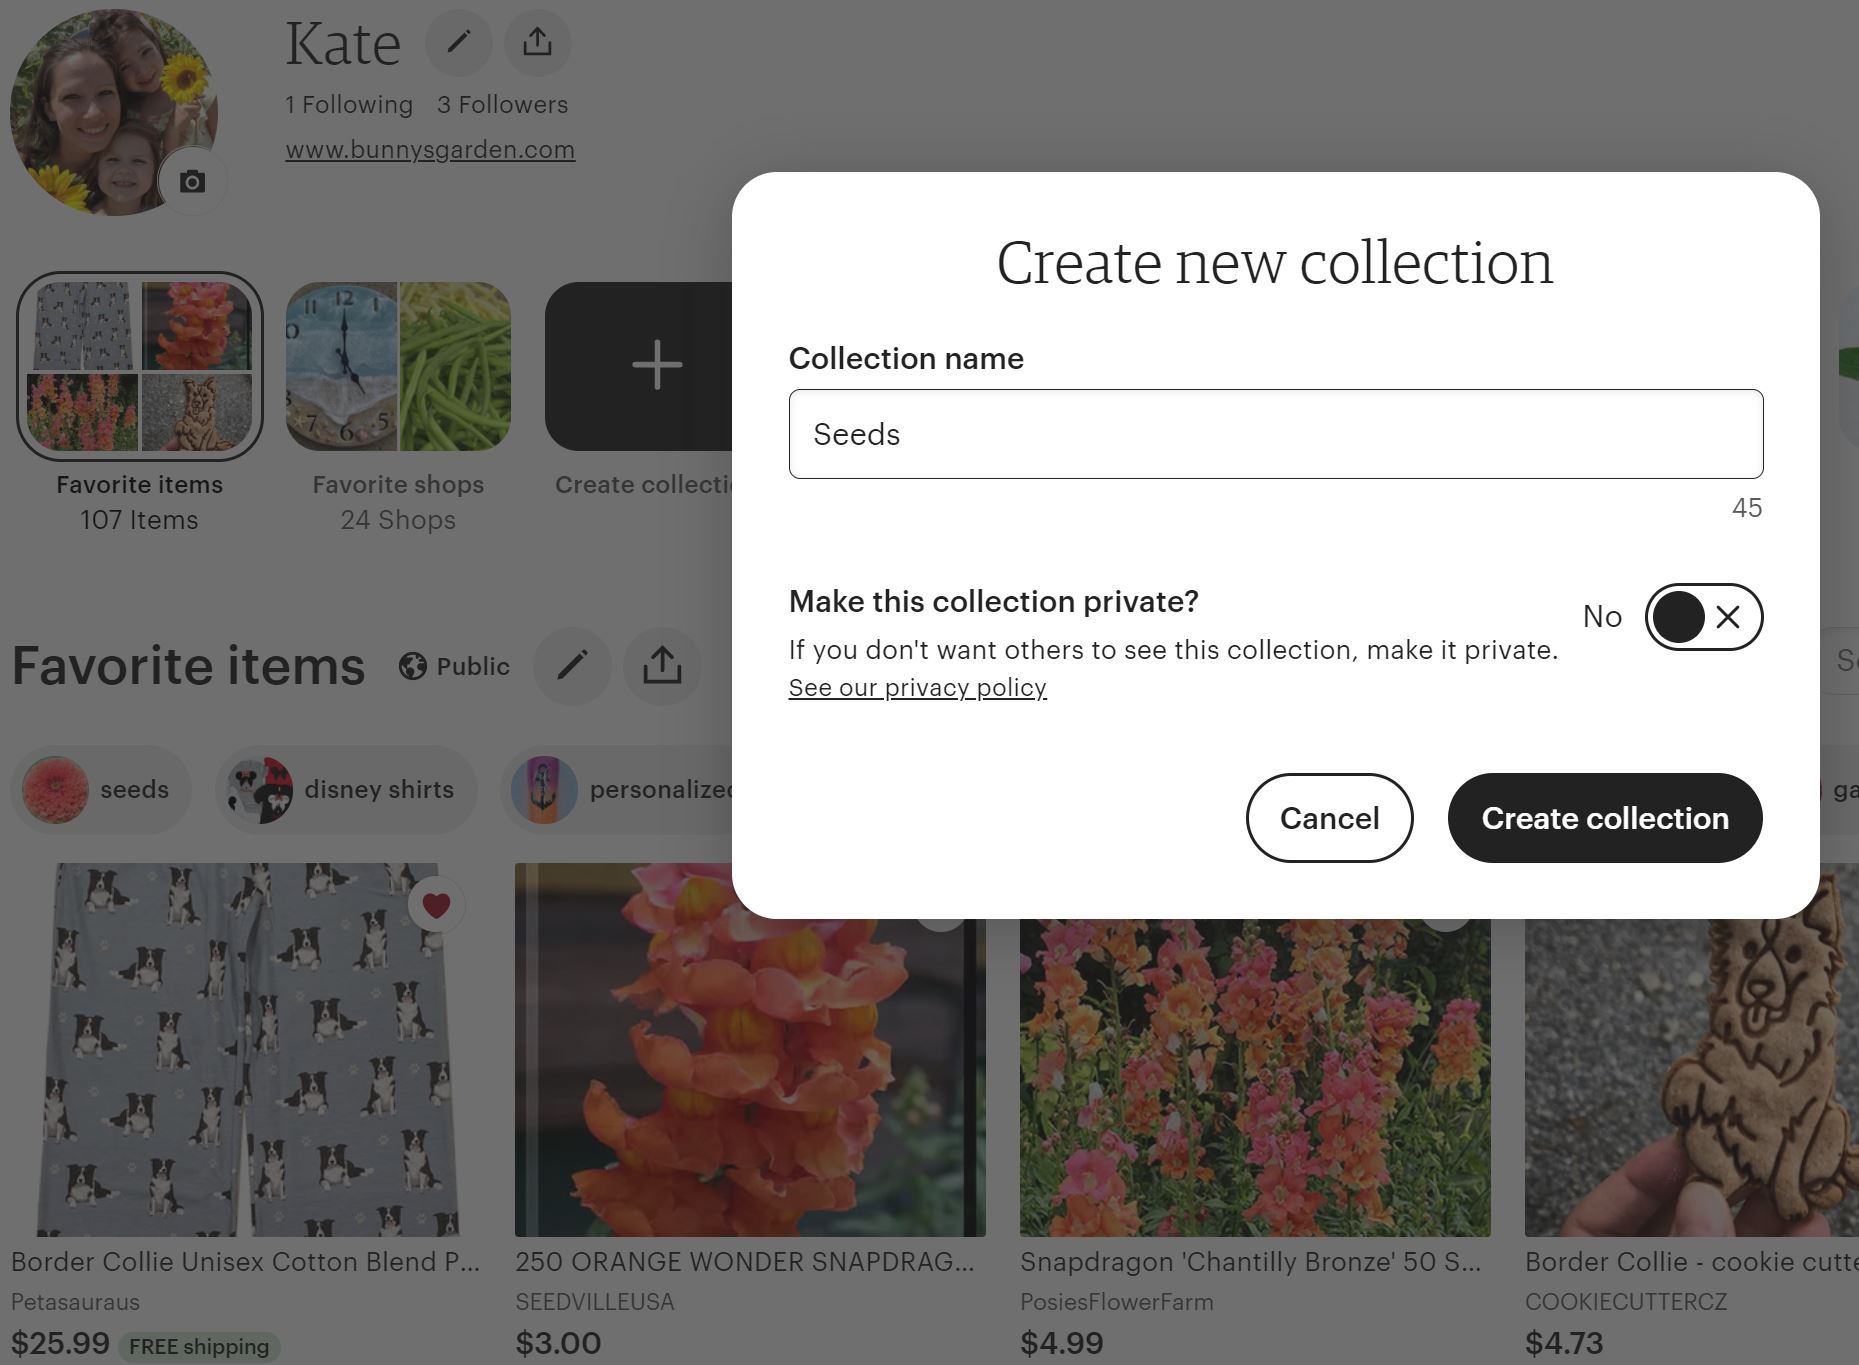Click the share icon next to Kate
This screenshot has width=1859, height=1365.
538,42
